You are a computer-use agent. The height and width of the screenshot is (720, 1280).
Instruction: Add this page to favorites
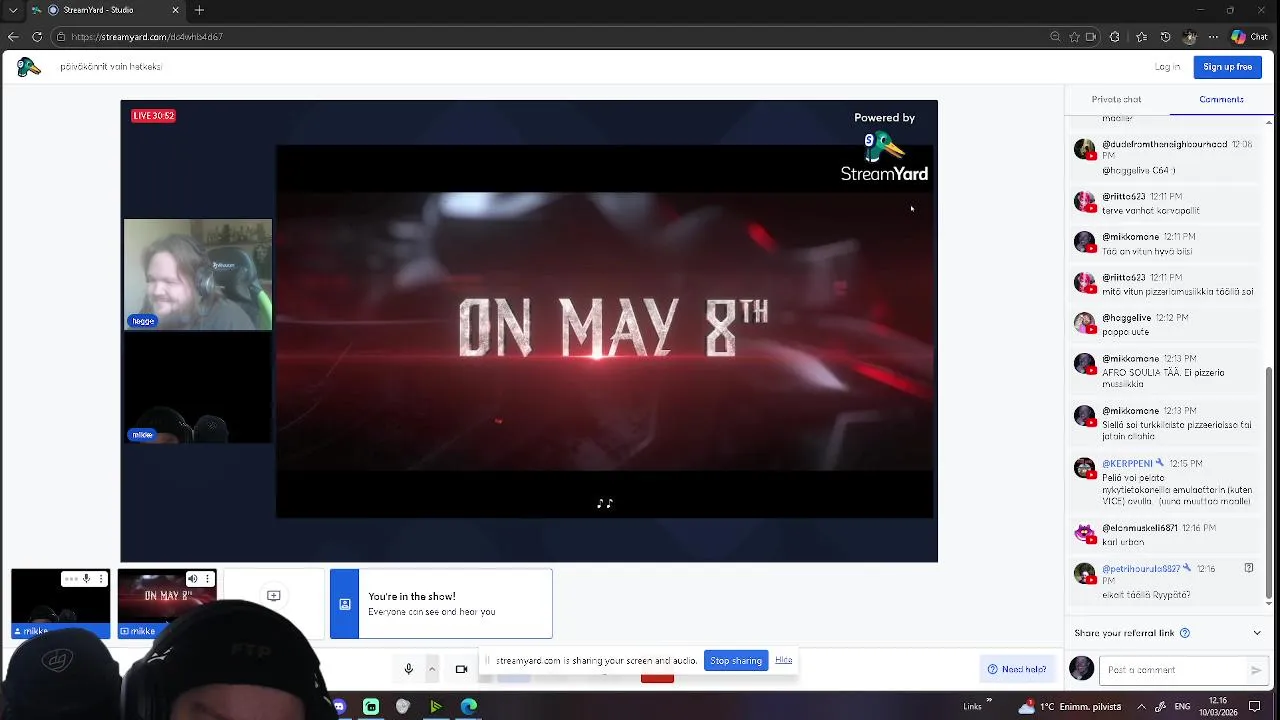pyautogui.click(x=1074, y=37)
